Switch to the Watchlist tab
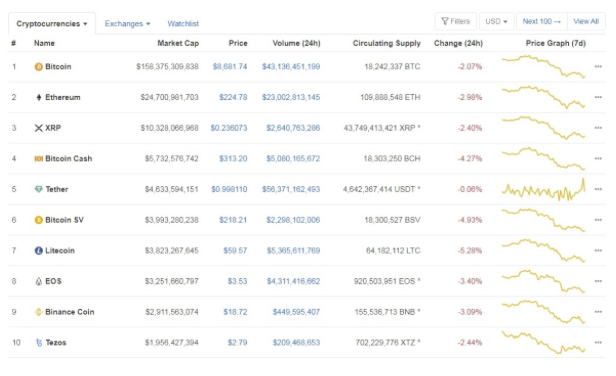This screenshot has width=616, height=376. tap(183, 24)
